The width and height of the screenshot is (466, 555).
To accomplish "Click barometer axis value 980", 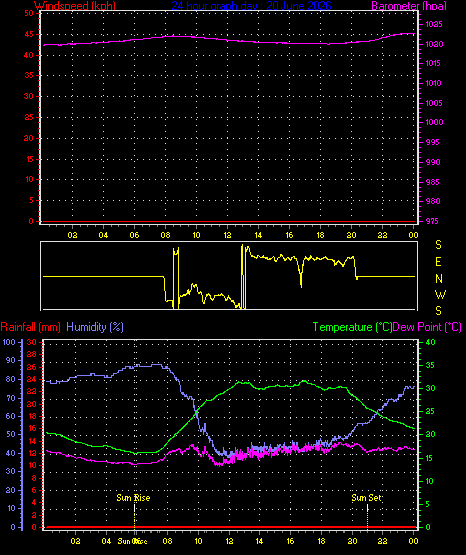I will point(432,201).
